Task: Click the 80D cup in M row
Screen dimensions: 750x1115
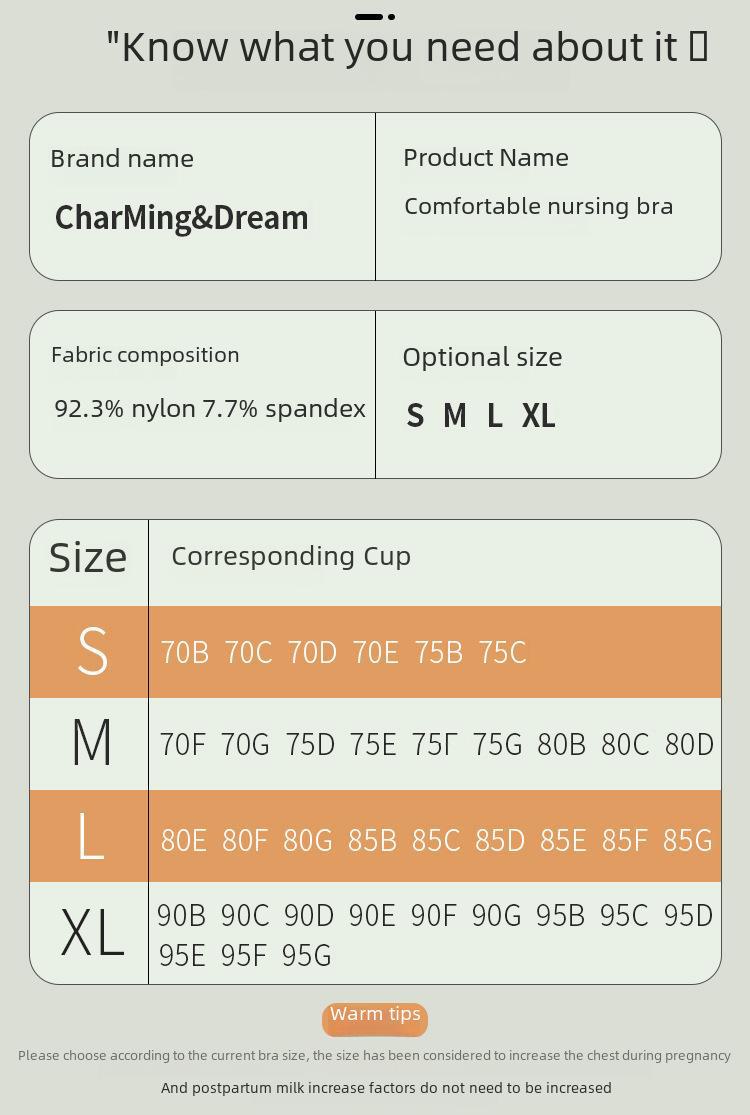Action: point(689,745)
